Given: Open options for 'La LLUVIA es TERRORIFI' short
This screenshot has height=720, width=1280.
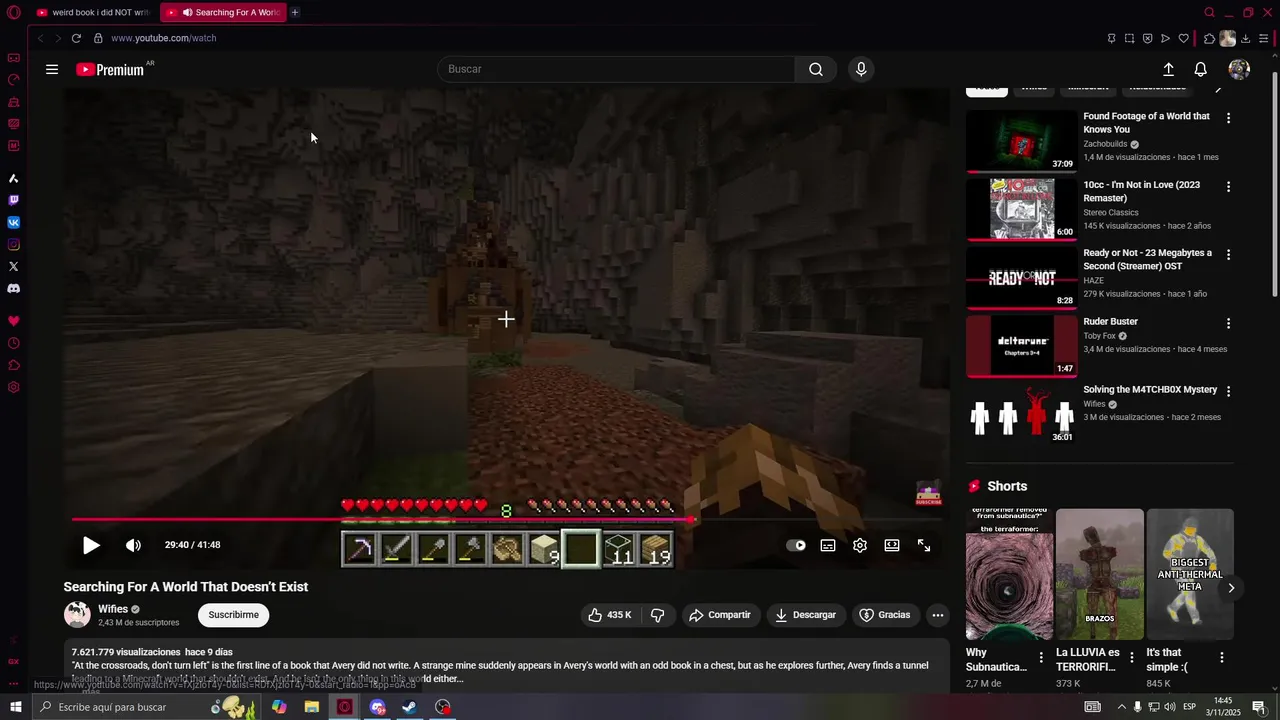Looking at the screenshot, I should (x=1131, y=658).
